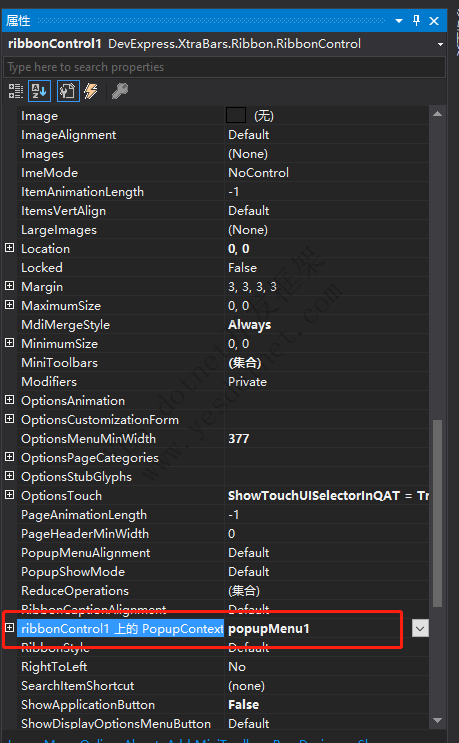Click the Locked property False value
The height and width of the screenshot is (743, 459).
pyautogui.click(x=243, y=268)
